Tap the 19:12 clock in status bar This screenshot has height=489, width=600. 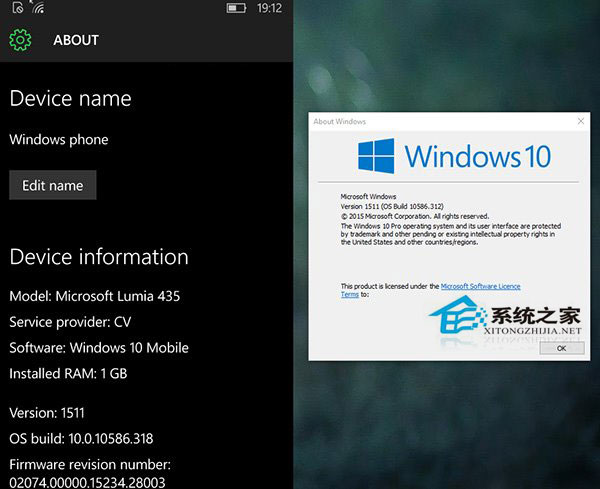[x=269, y=8]
